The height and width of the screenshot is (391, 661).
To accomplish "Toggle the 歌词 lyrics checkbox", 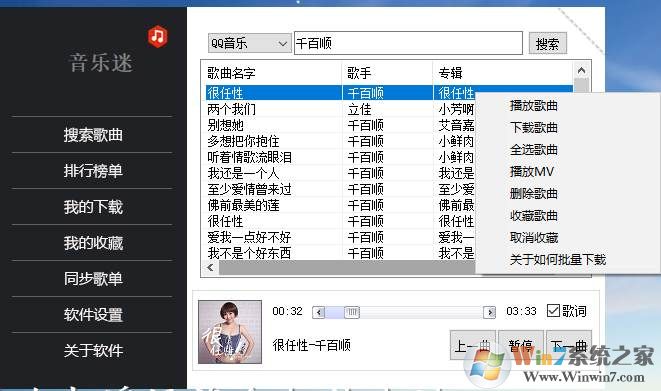I will coord(553,311).
